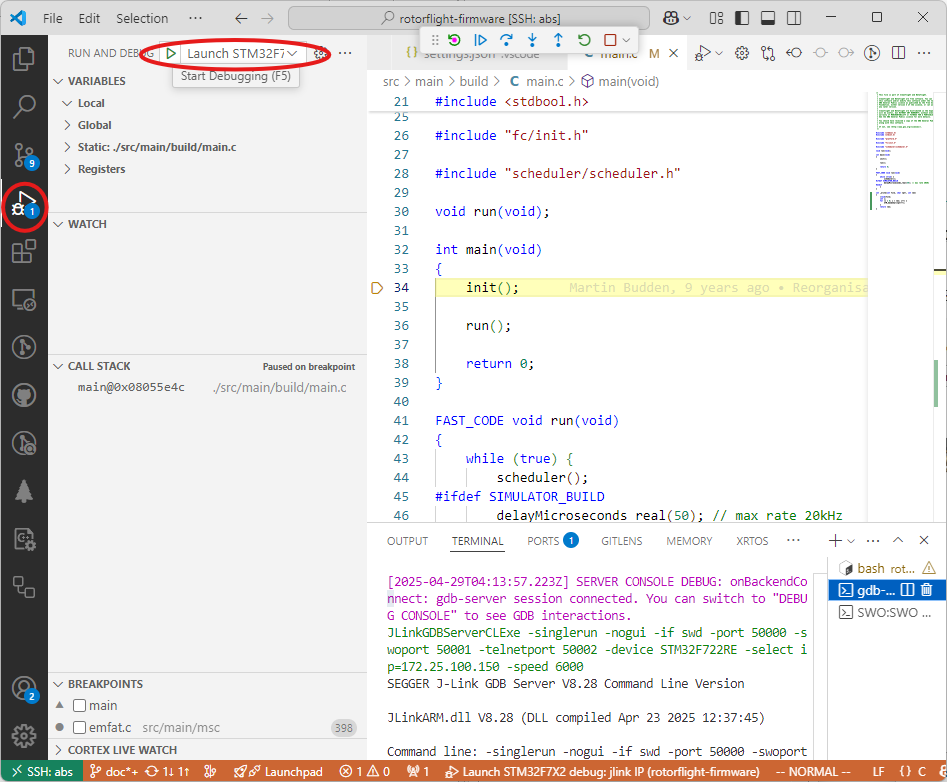Collapse the BREAKPOINTS section

coord(58,684)
